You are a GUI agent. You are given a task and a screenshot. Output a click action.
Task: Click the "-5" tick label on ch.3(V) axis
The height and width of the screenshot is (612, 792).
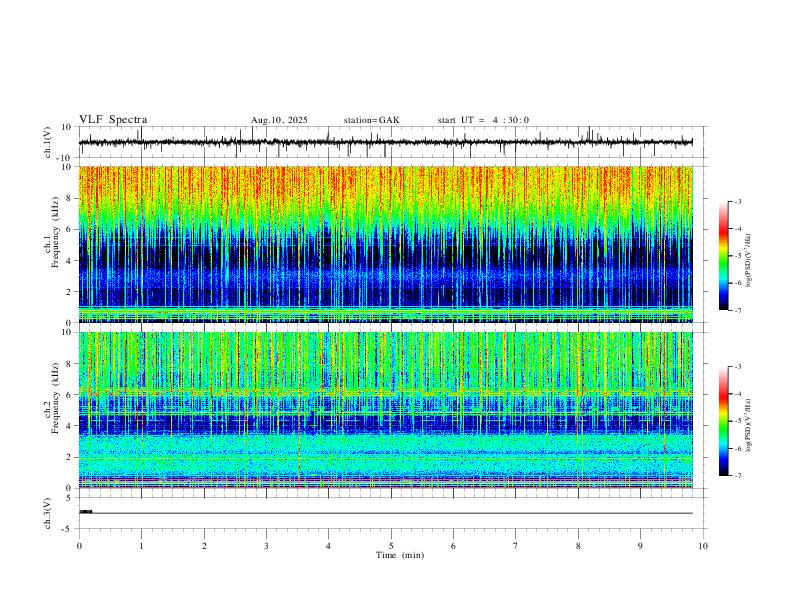pos(67,529)
